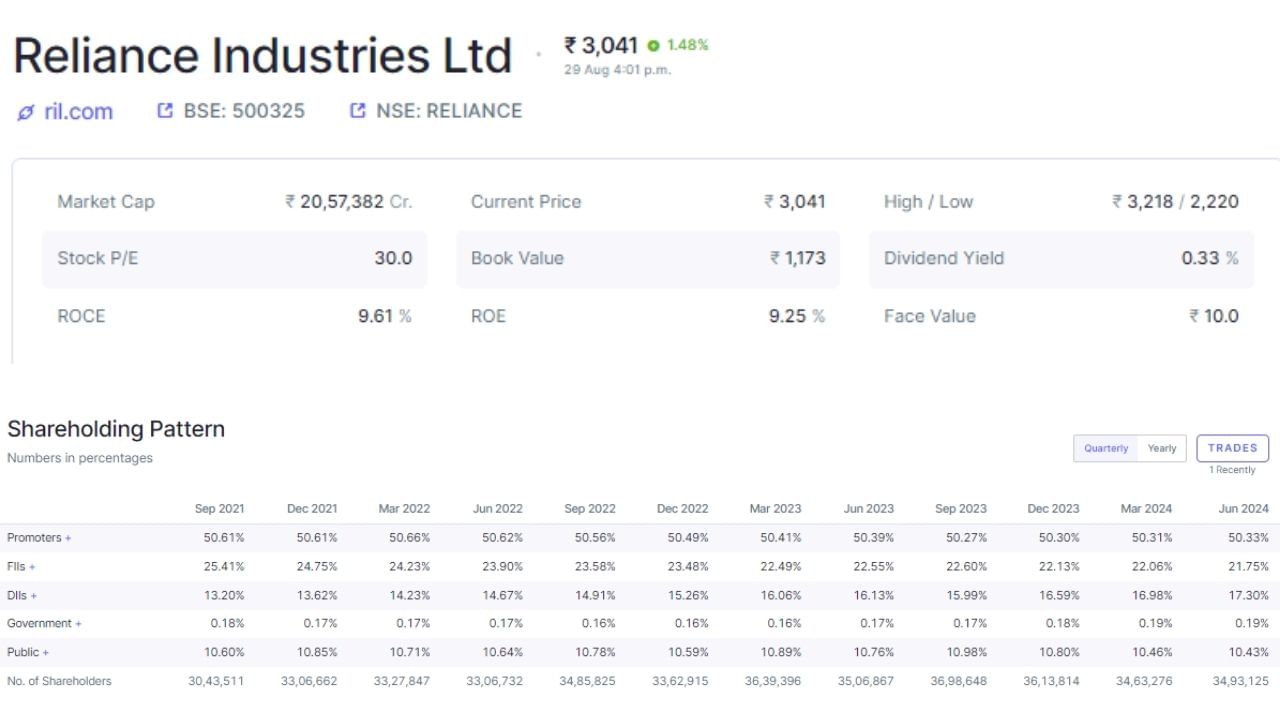Viewport: 1280px width, 720px height.
Task: Switch to Yearly shareholding view
Action: pyautogui.click(x=1162, y=448)
